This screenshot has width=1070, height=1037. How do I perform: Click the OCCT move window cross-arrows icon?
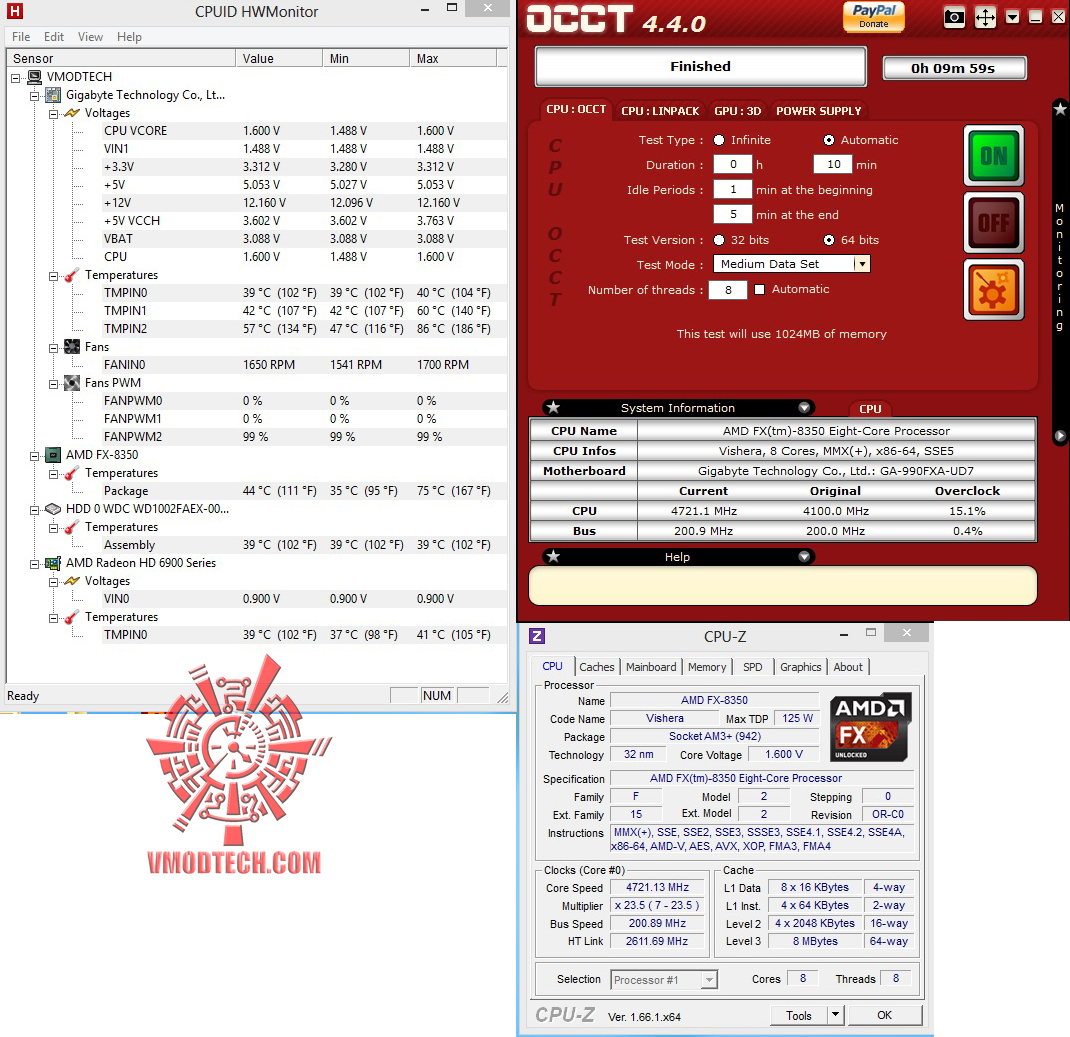click(x=985, y=17)
